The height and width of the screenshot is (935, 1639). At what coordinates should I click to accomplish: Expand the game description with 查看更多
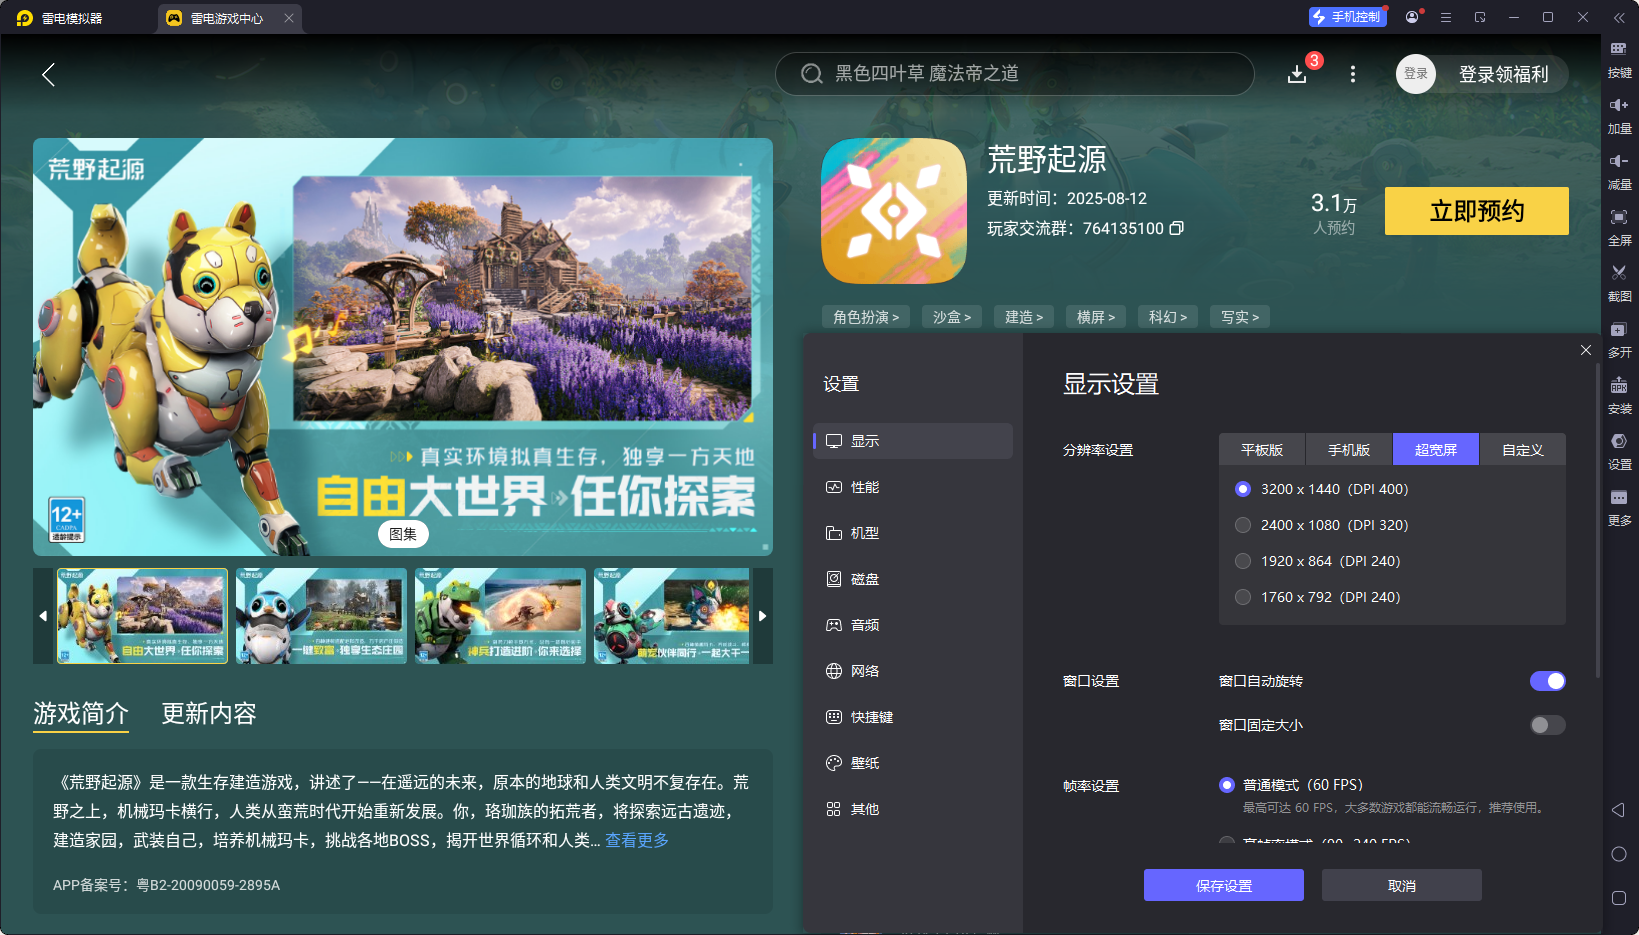(x=636, y=840)
